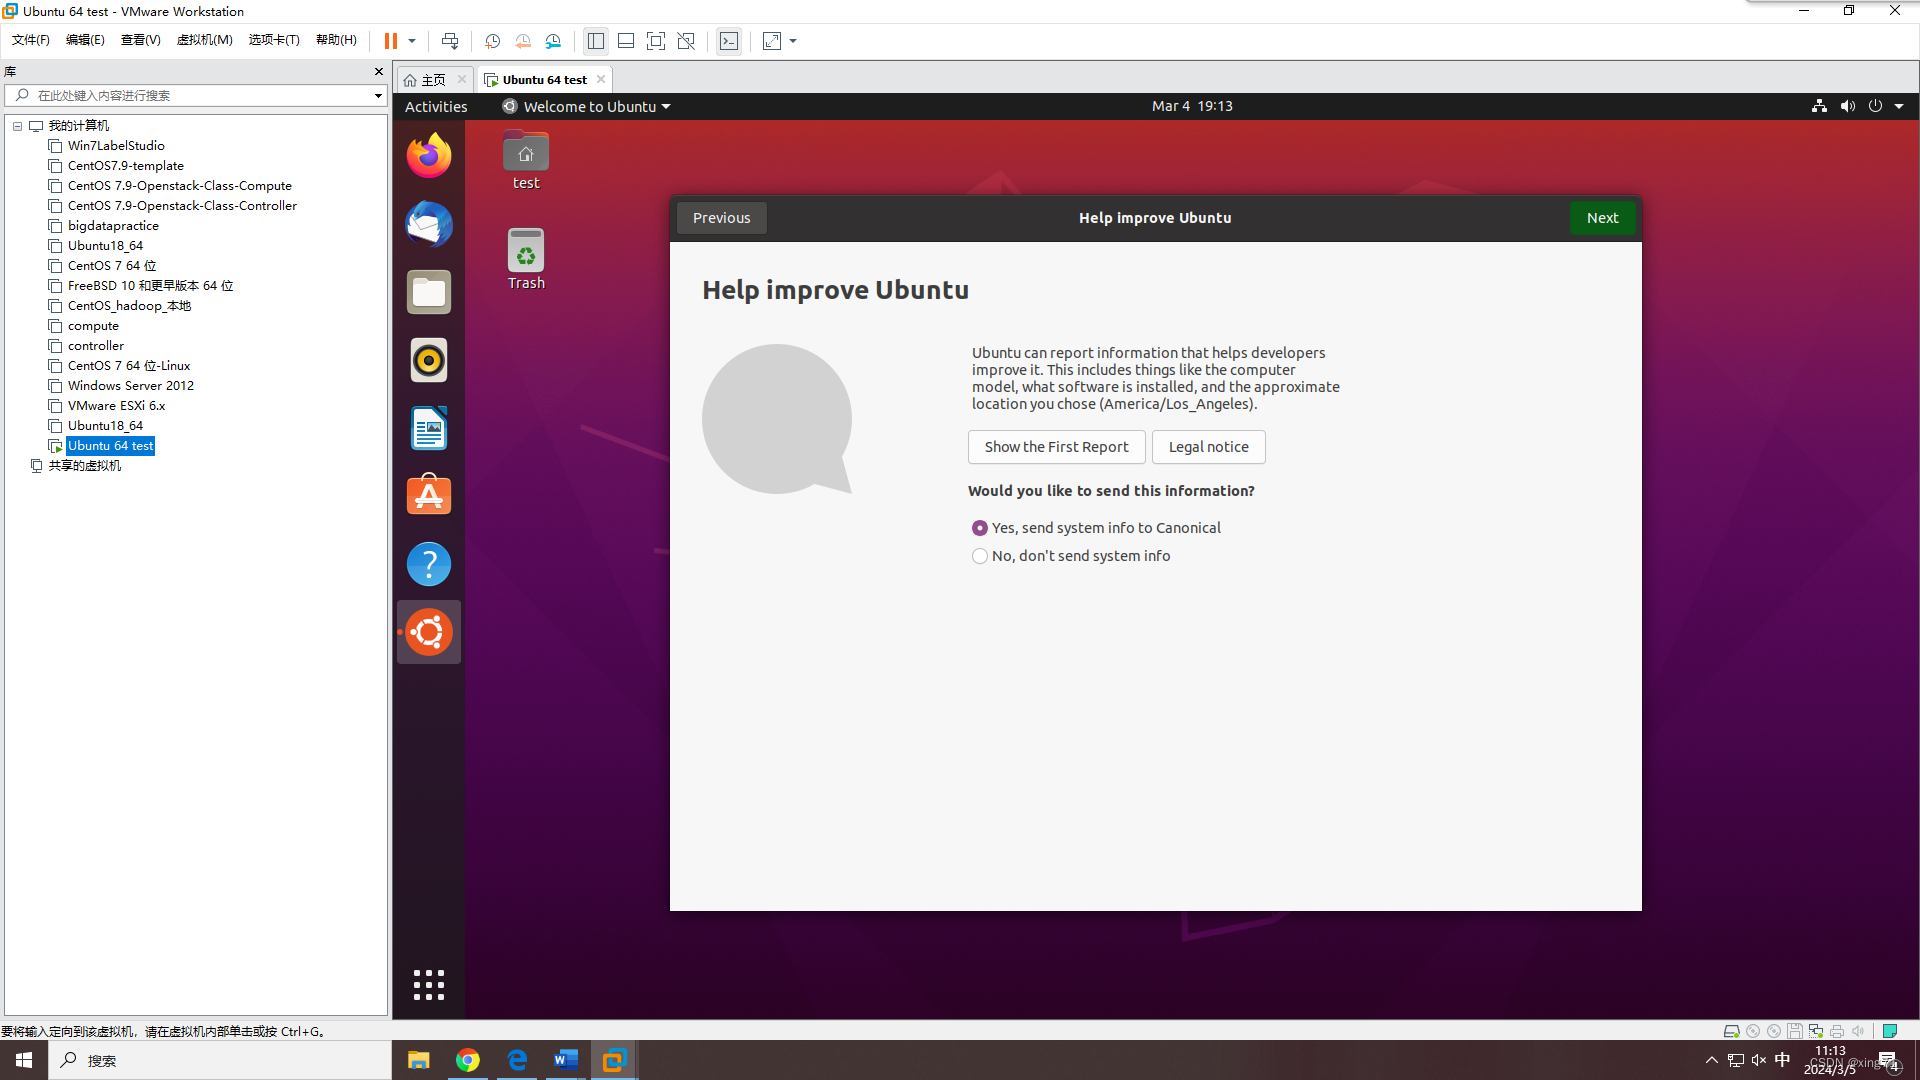This screenshot has width=1920, height=1080.
Task: Open the Show Applications grid in the dock
Action: tap(428, 985)
